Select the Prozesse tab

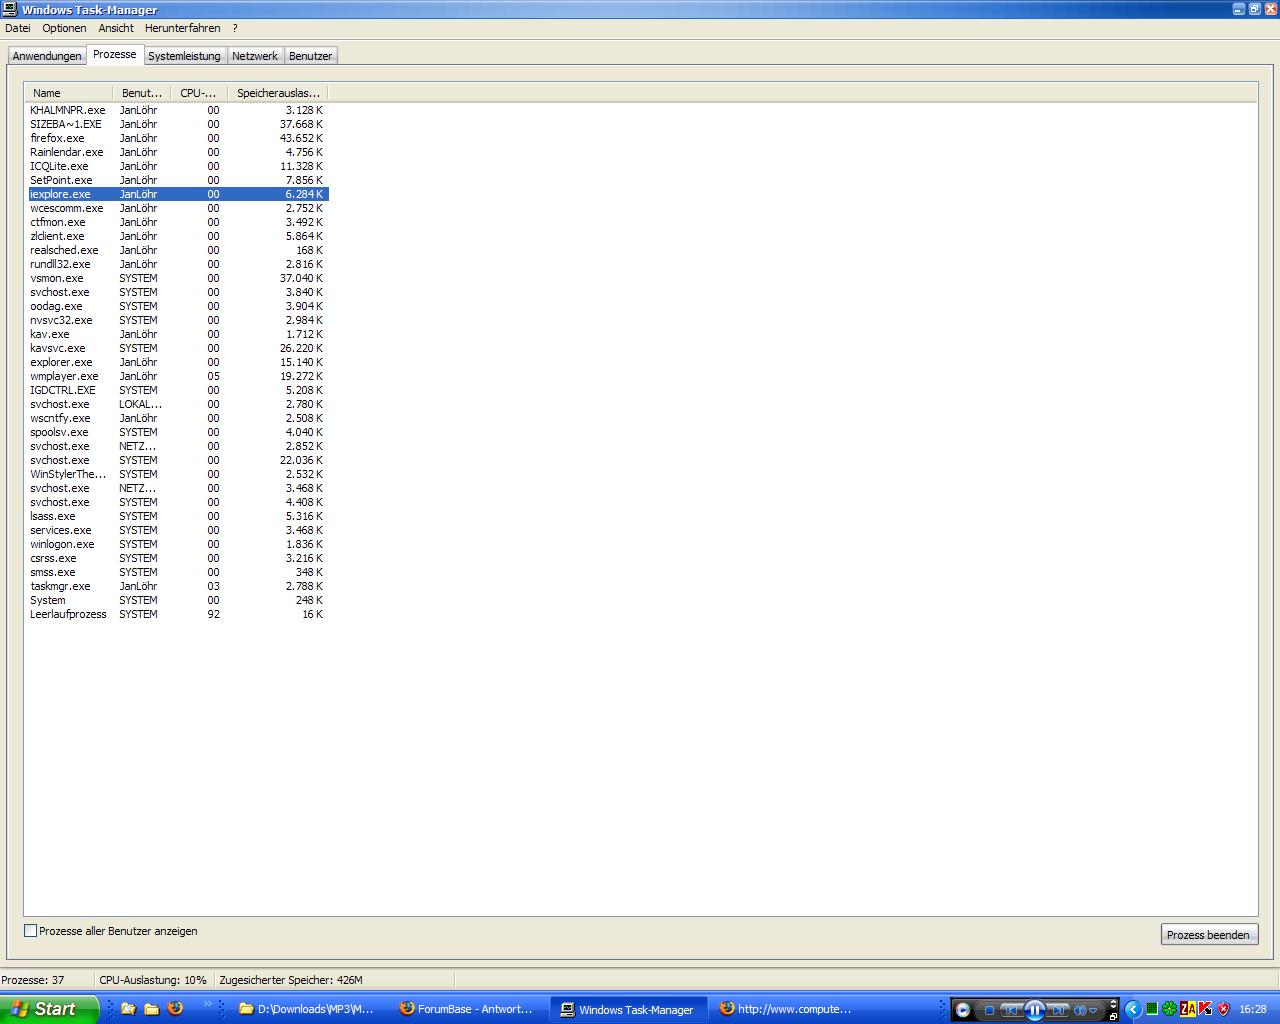(x=115, y=55)
